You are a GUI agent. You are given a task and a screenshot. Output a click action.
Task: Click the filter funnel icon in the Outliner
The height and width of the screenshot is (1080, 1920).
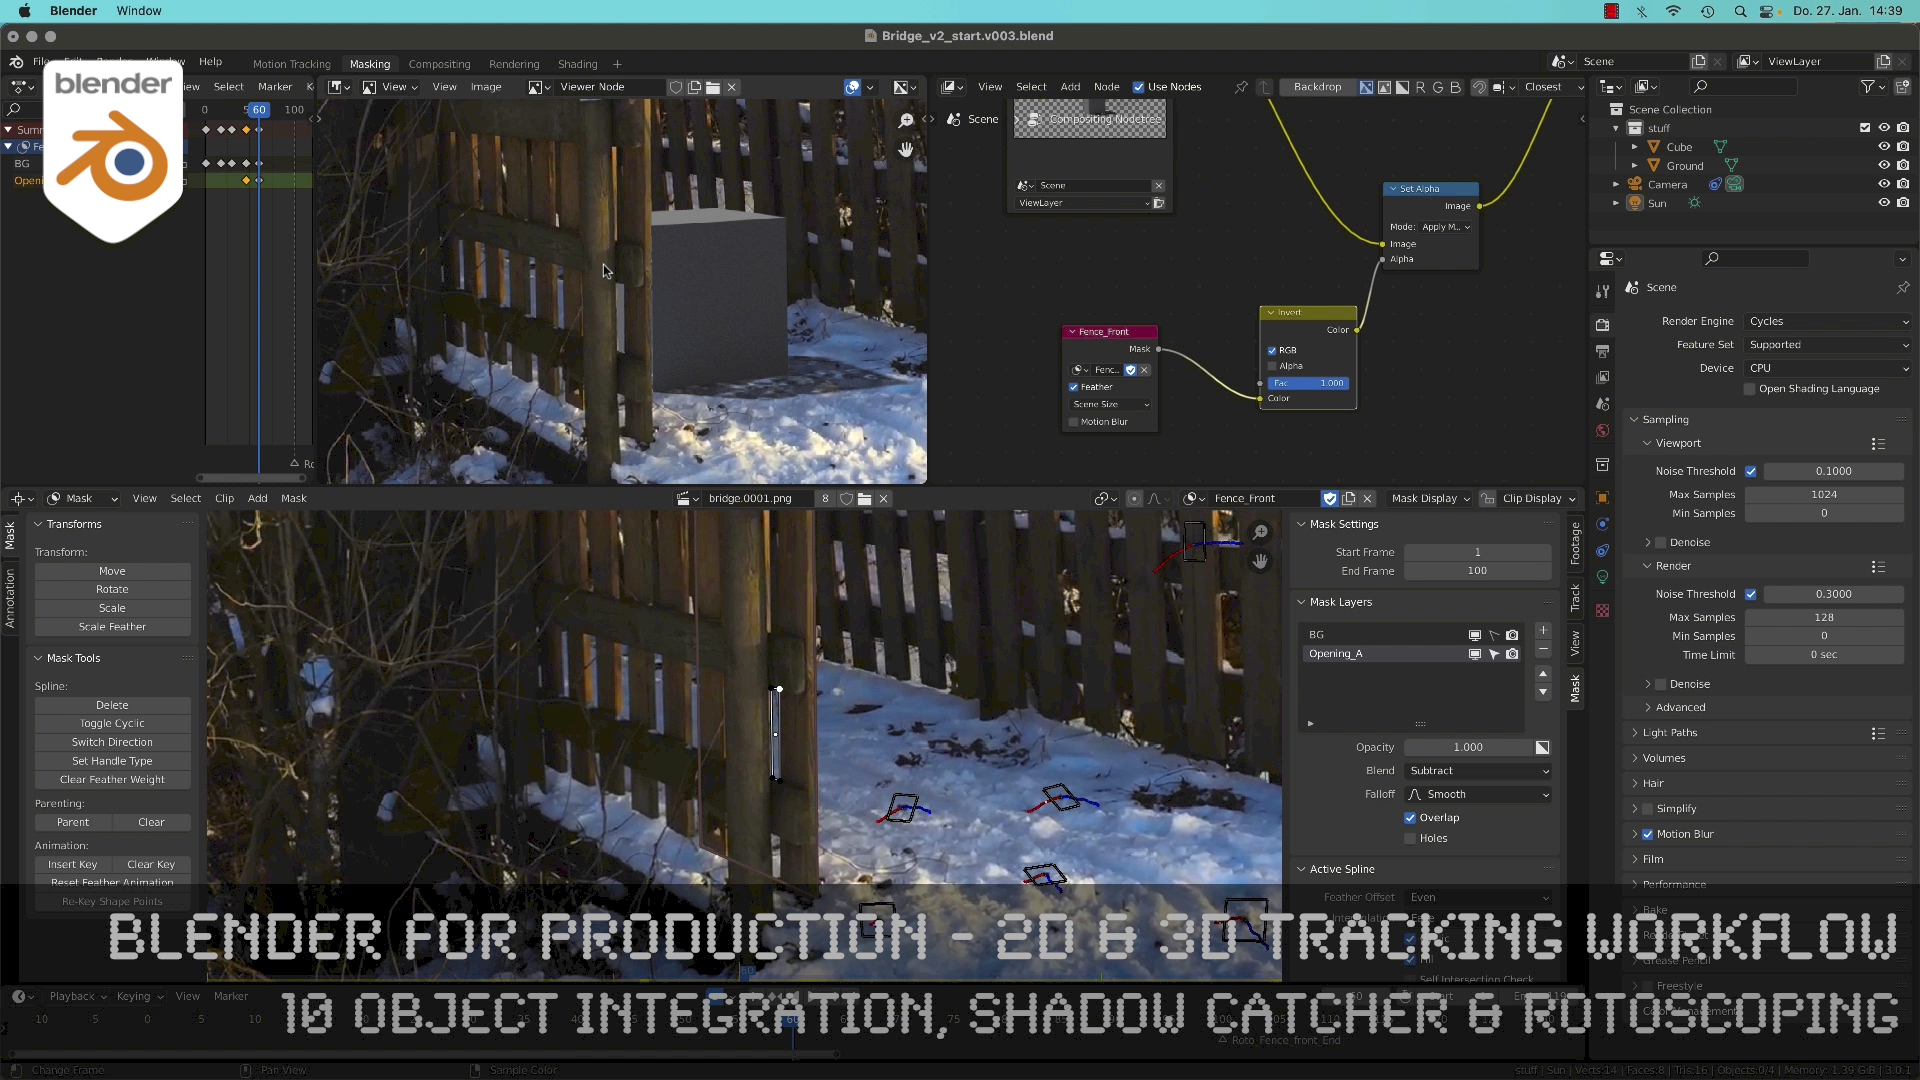(1869, 86)
